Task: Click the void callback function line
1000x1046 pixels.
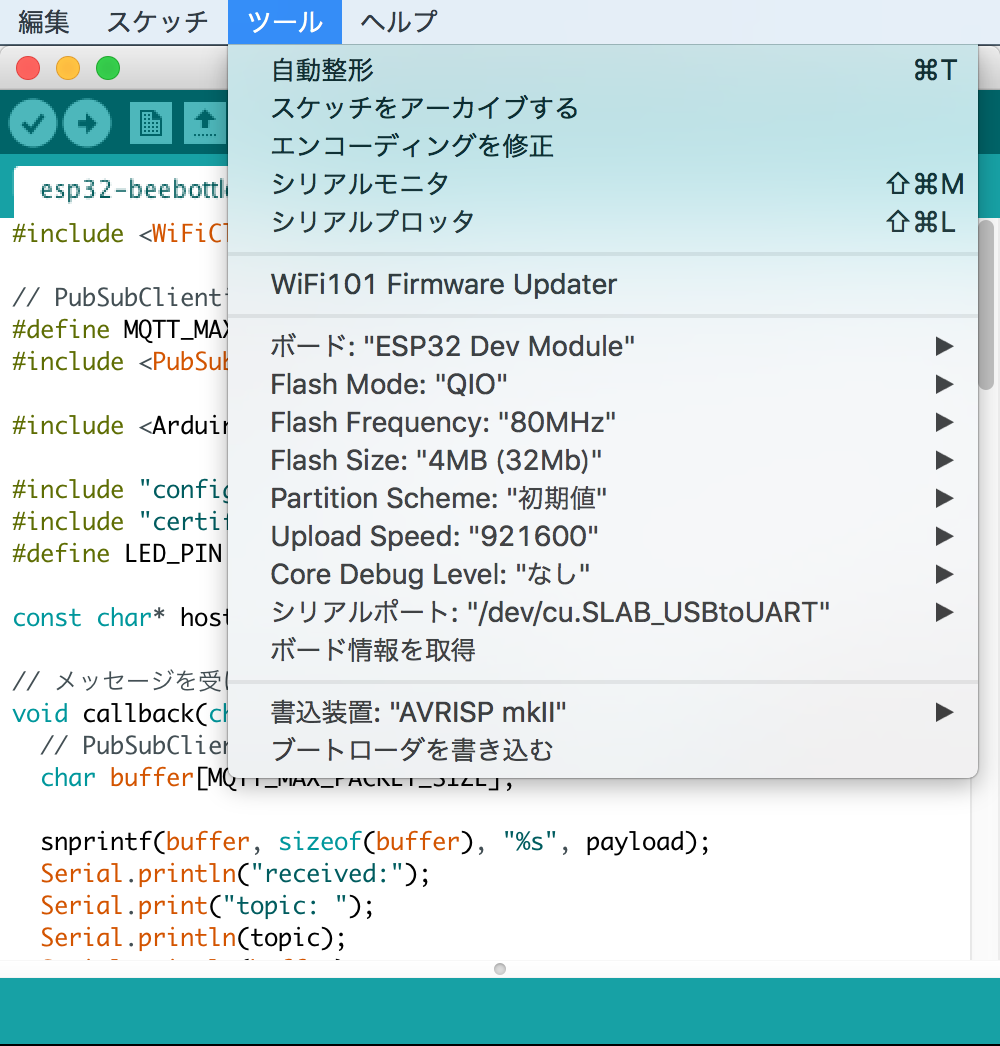Action: [121, 714]
